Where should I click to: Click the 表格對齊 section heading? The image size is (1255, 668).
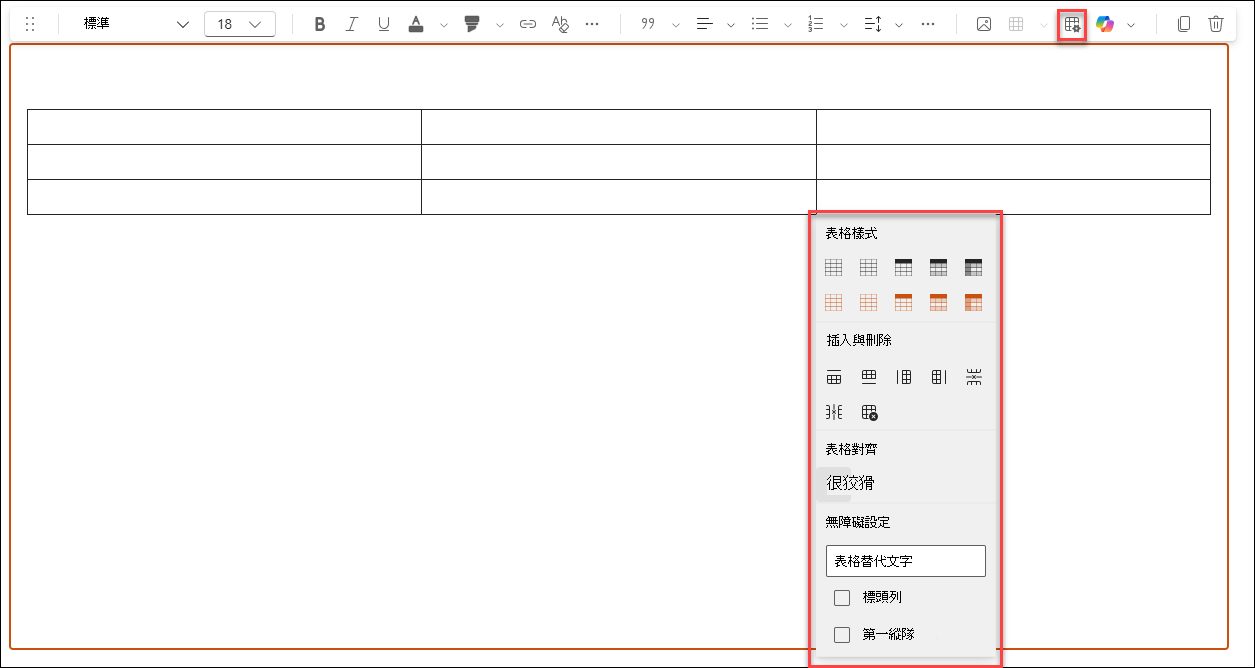coord(851,450)
